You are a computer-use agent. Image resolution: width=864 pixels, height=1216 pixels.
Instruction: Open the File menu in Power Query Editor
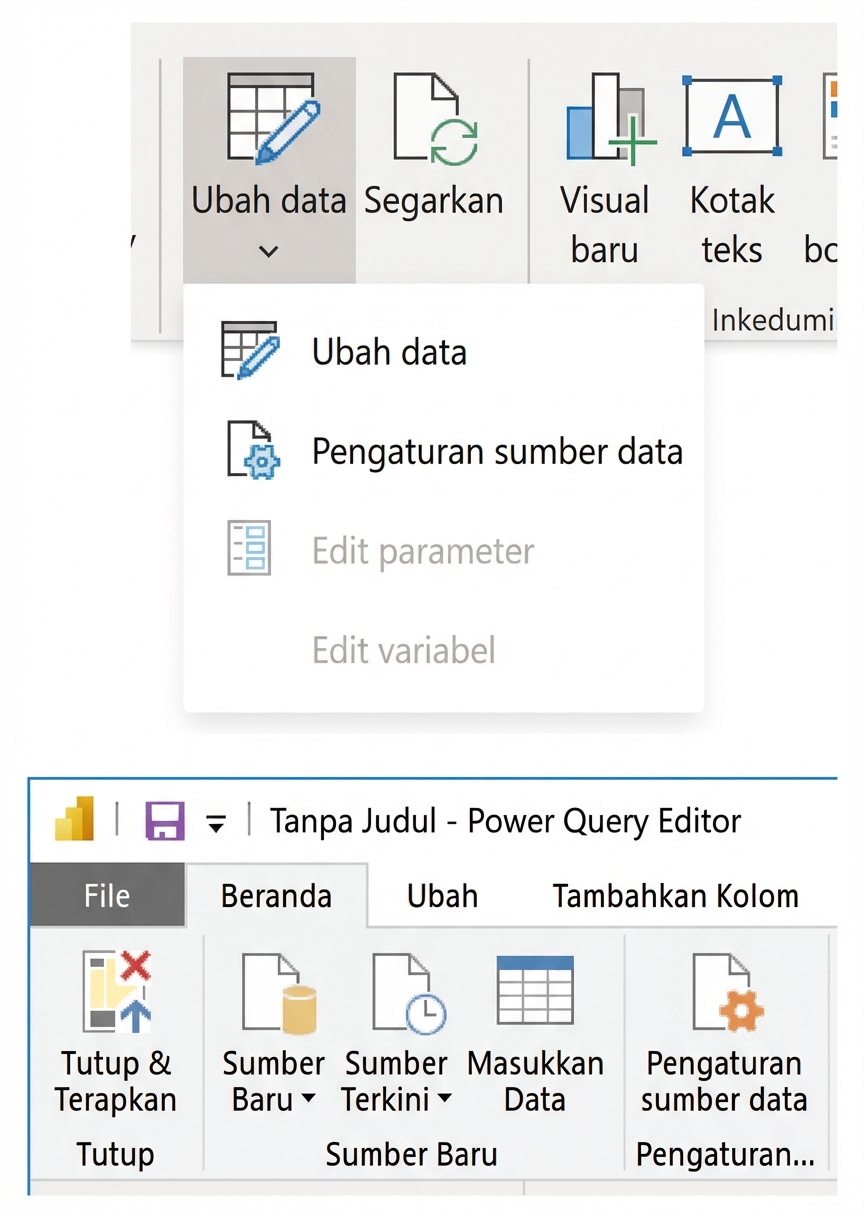click(x=106, y=896)
